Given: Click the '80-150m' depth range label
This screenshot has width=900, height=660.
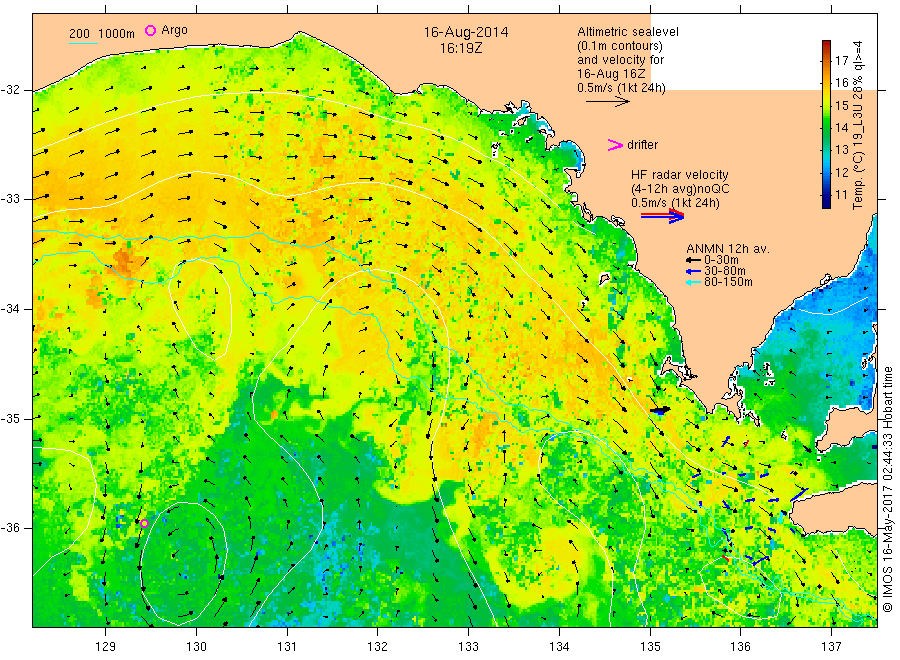Looking at the screenshot, I should (x=728, y=282).
